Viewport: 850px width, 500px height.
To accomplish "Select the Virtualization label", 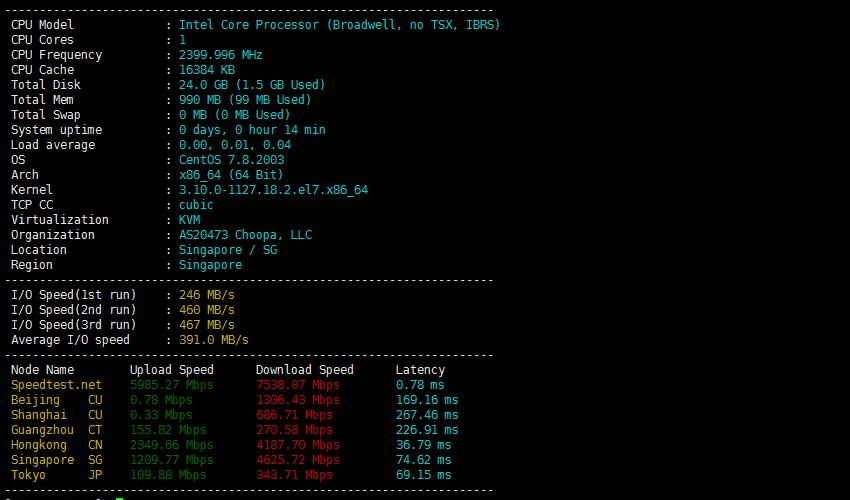I will point(60,220).
